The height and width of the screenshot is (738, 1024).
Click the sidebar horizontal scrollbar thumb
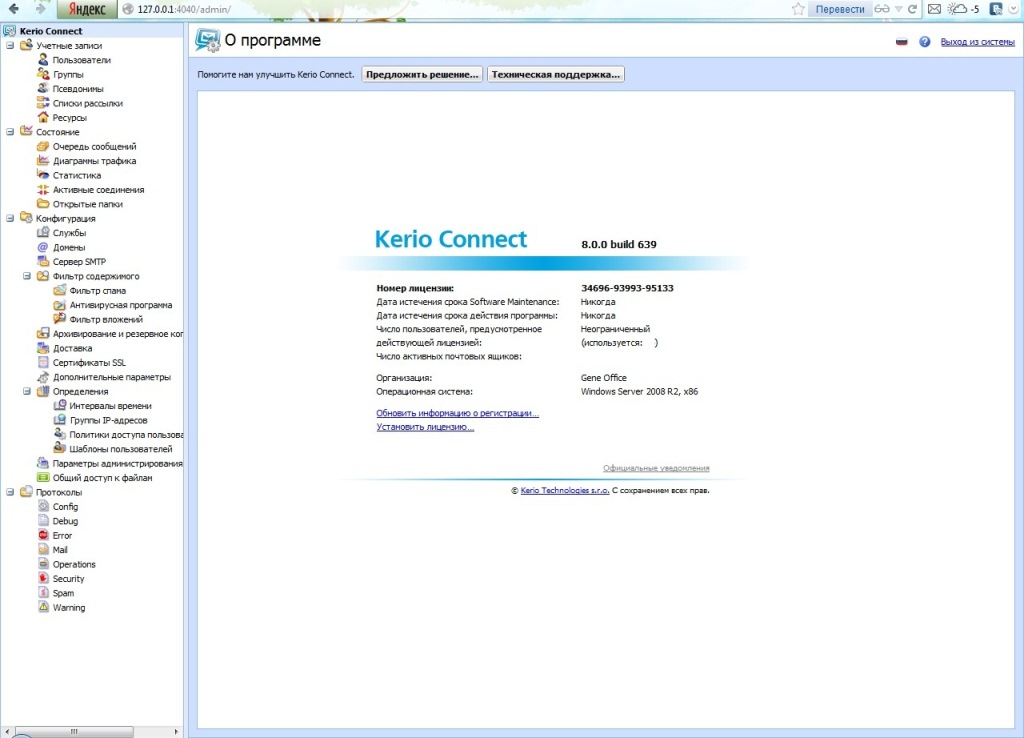[x=74, y=731]
